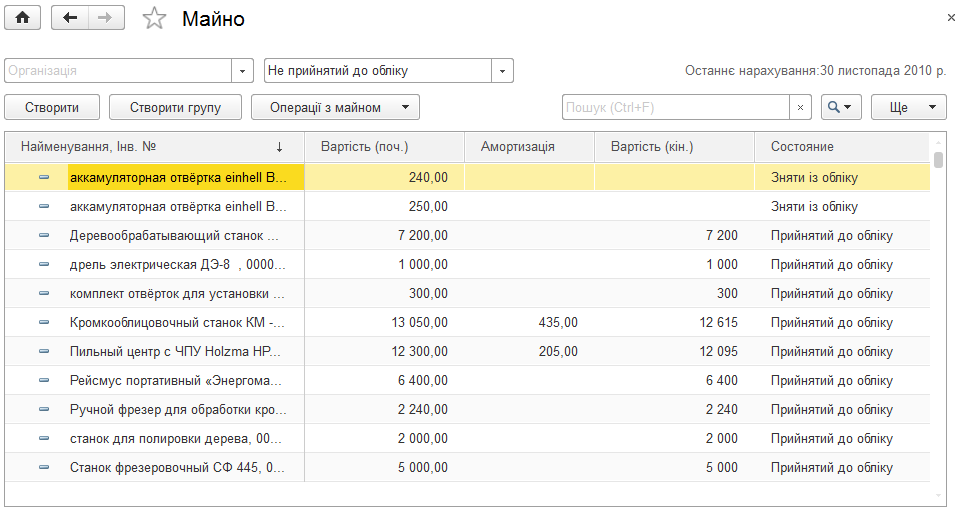Viewport: 960px width, 515px height.
Task: Select Станок фрезеровочный СФ 445 name
Action: click(178, 468)
